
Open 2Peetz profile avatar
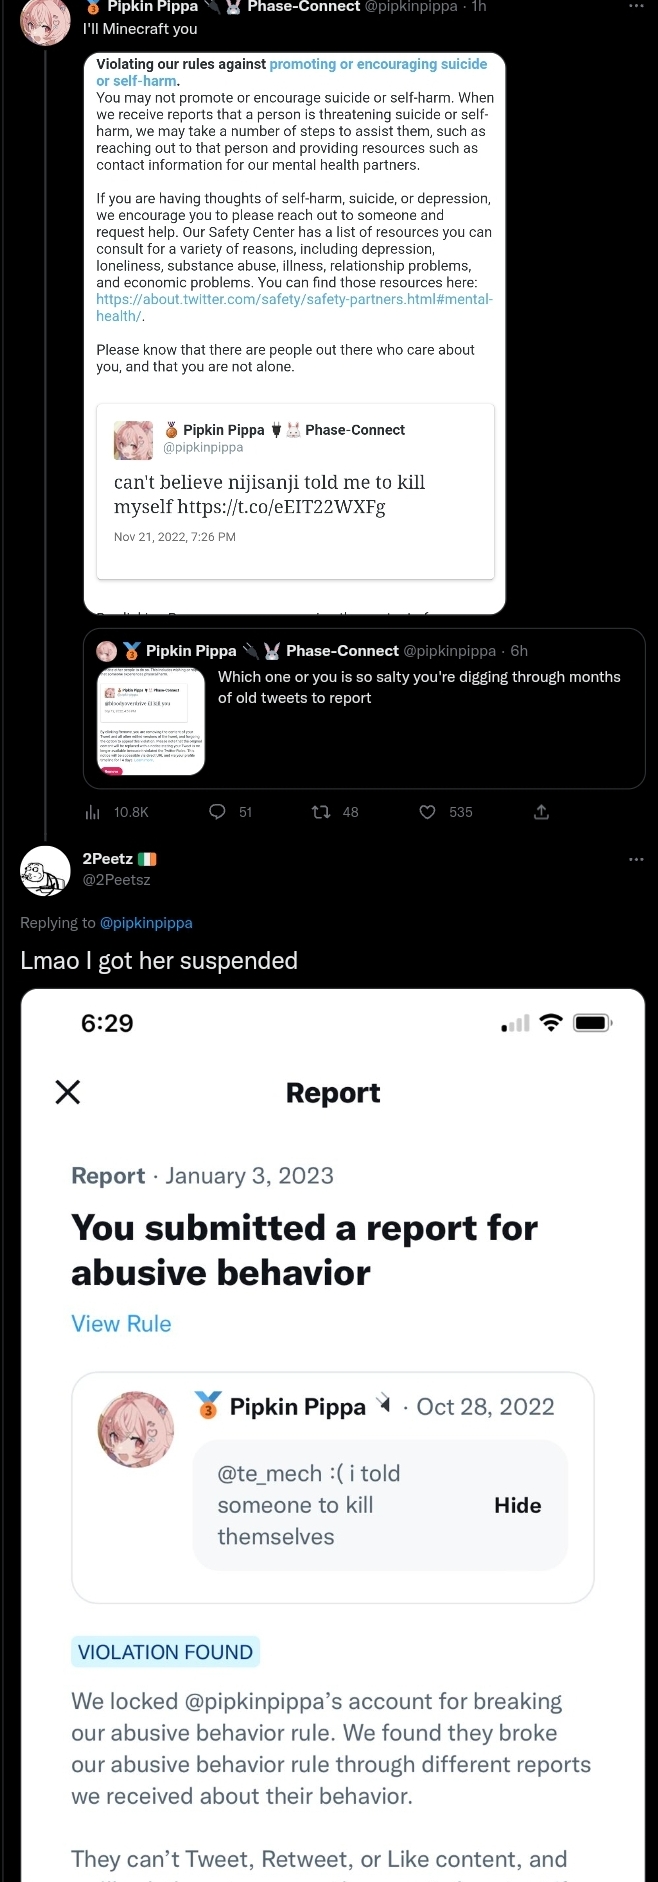point(45,870)
